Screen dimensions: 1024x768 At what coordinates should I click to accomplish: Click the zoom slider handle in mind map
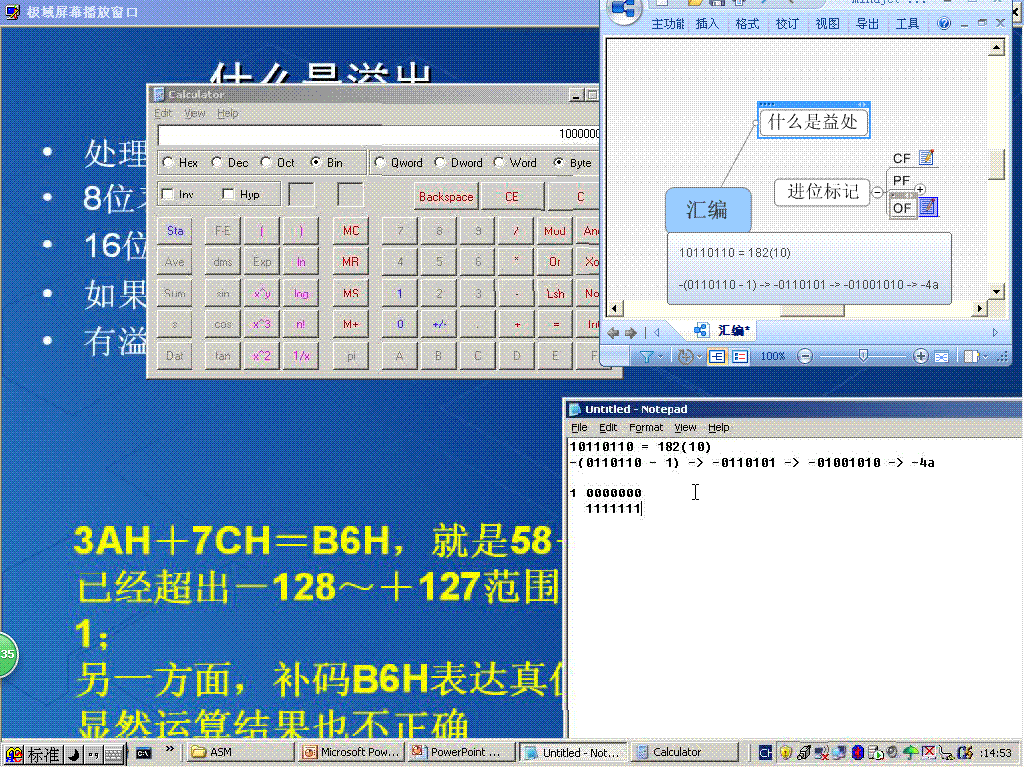863,355
